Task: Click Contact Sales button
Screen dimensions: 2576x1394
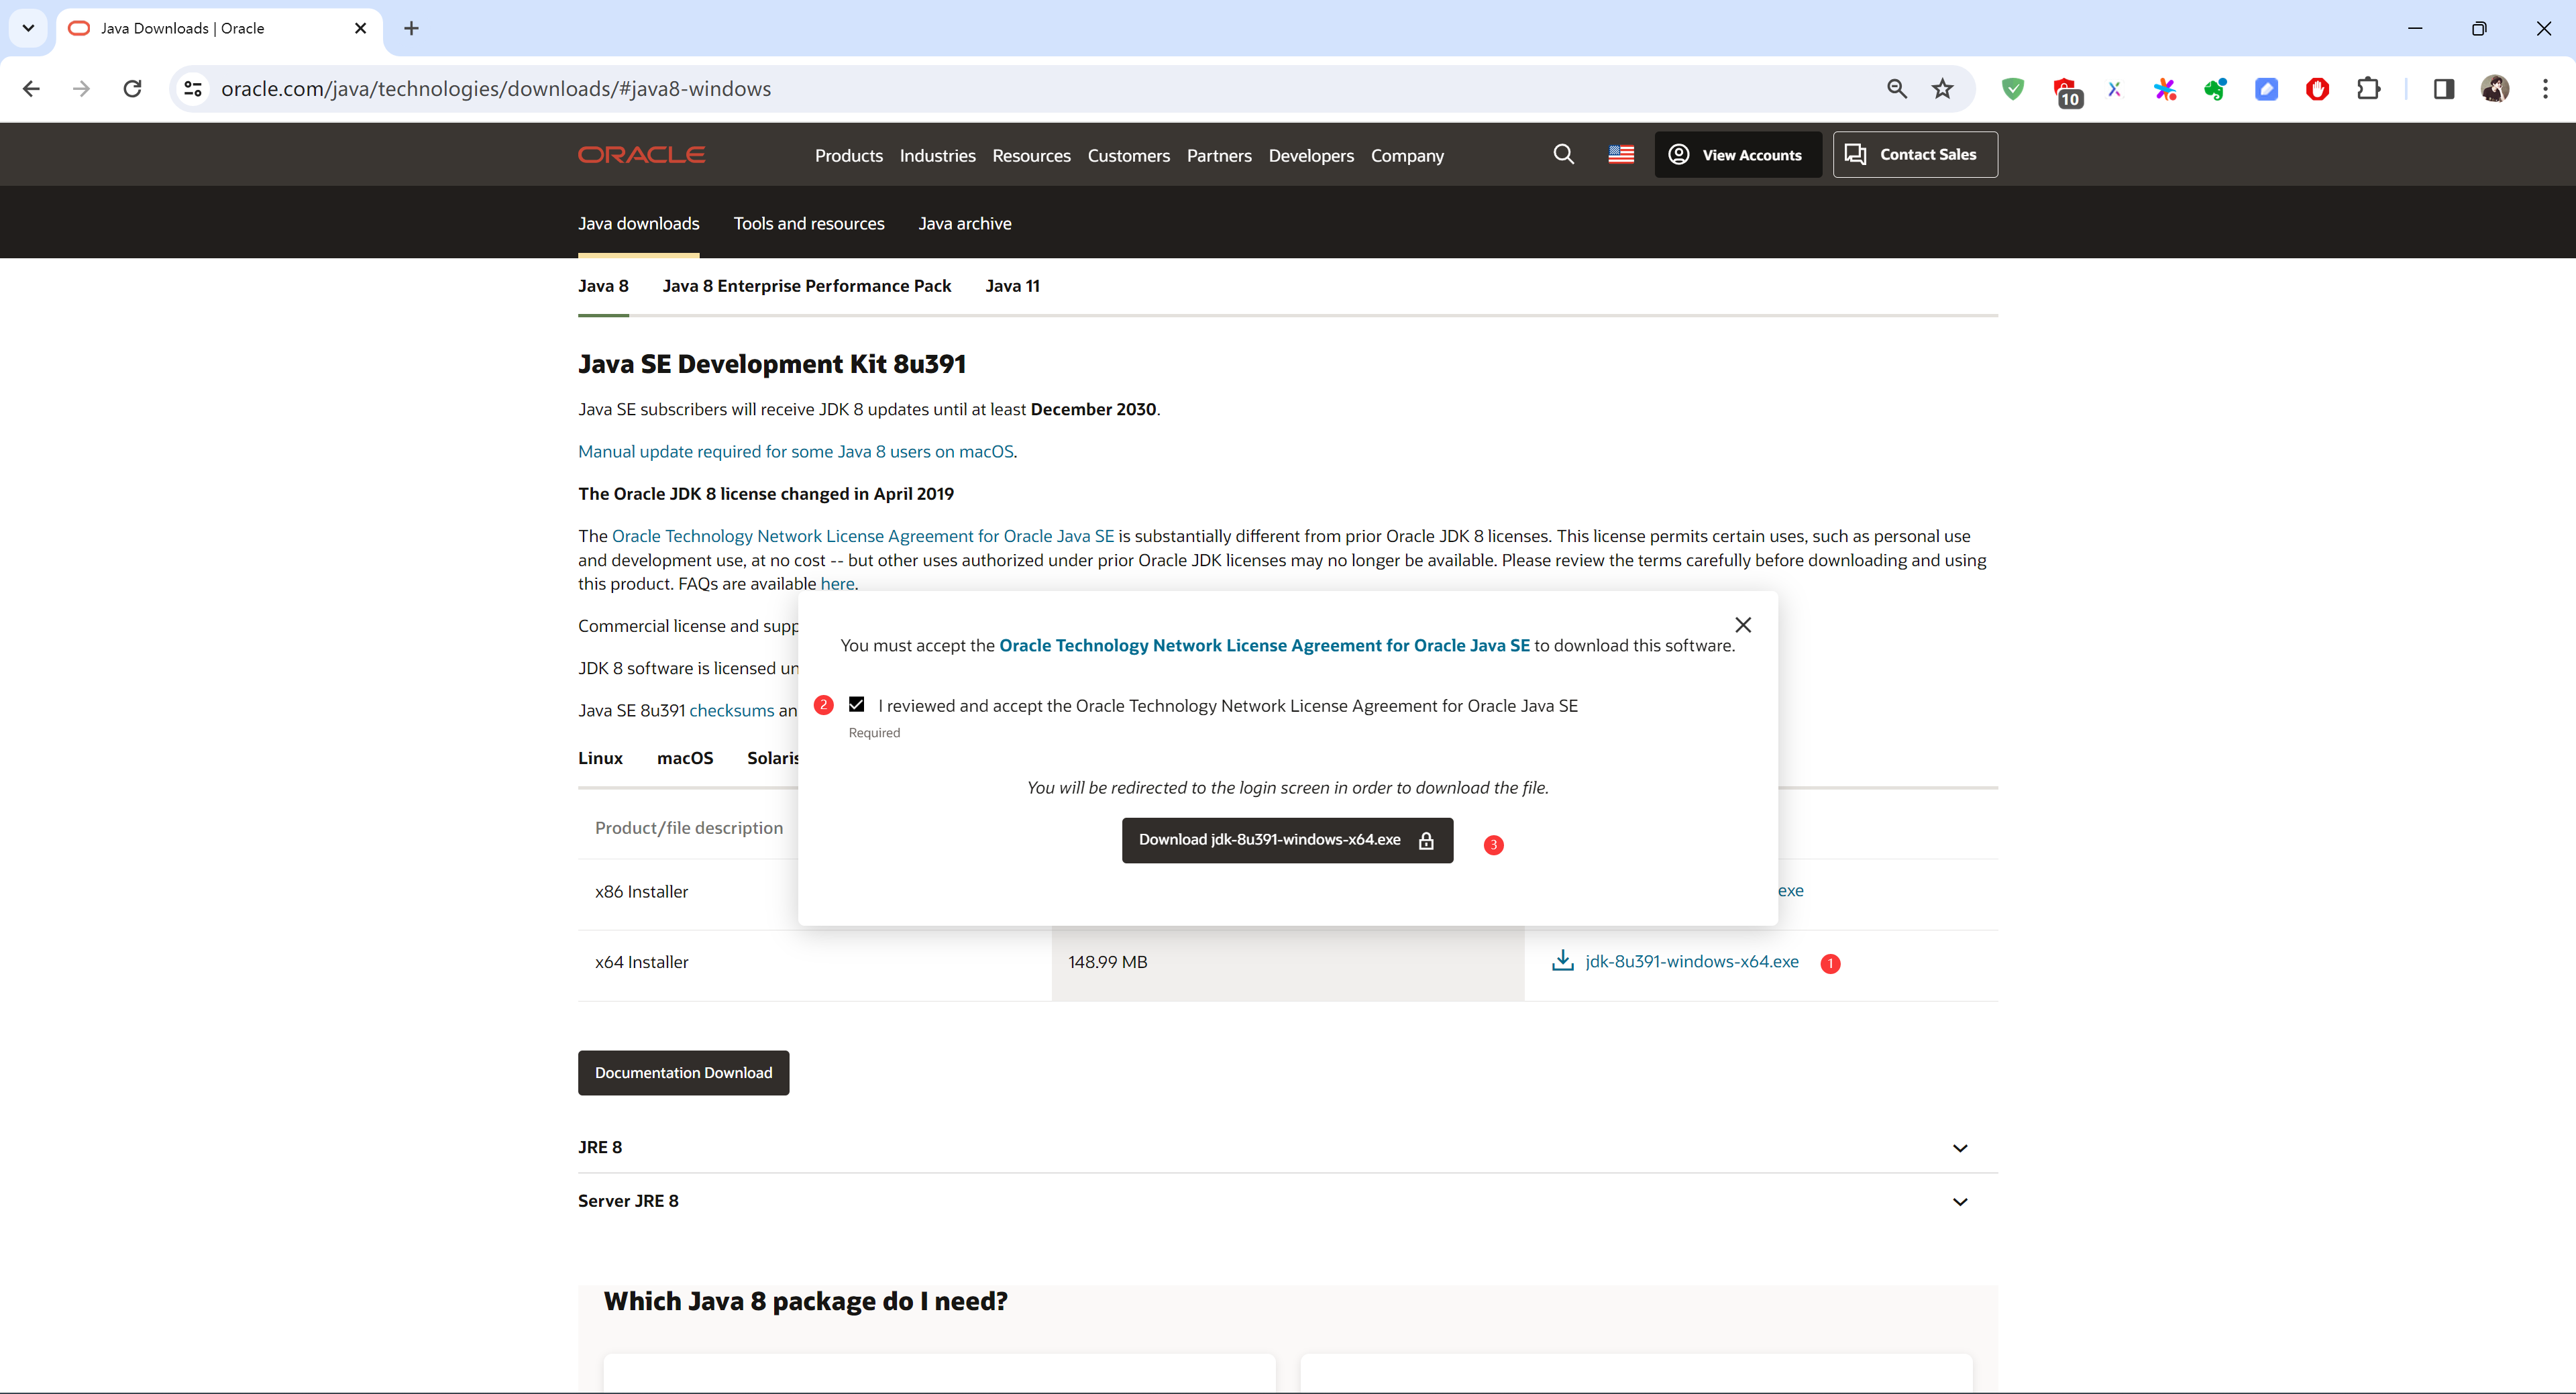Action: (x=1915, y=154)
